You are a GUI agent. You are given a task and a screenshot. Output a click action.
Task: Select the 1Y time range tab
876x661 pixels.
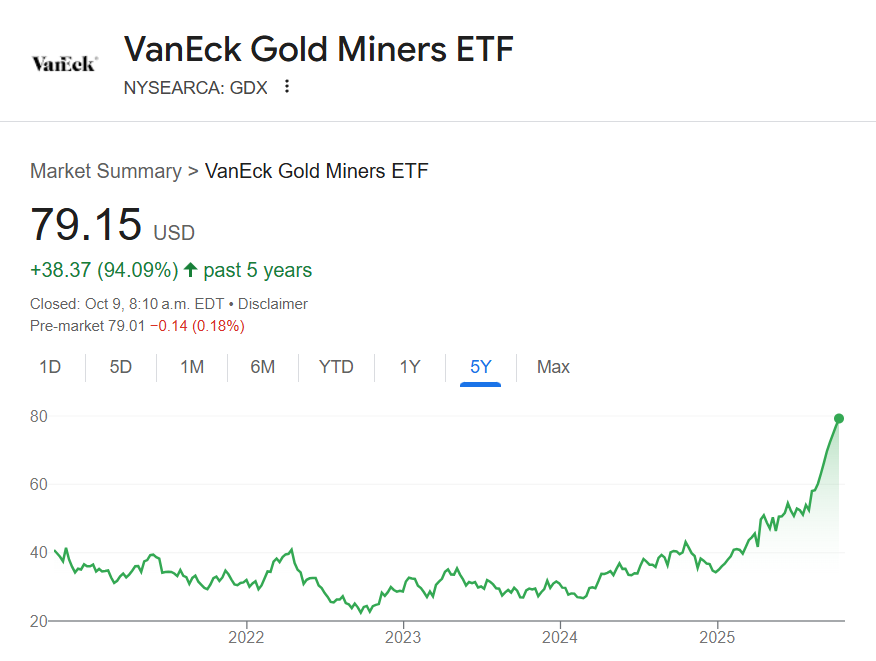[410, 367]
